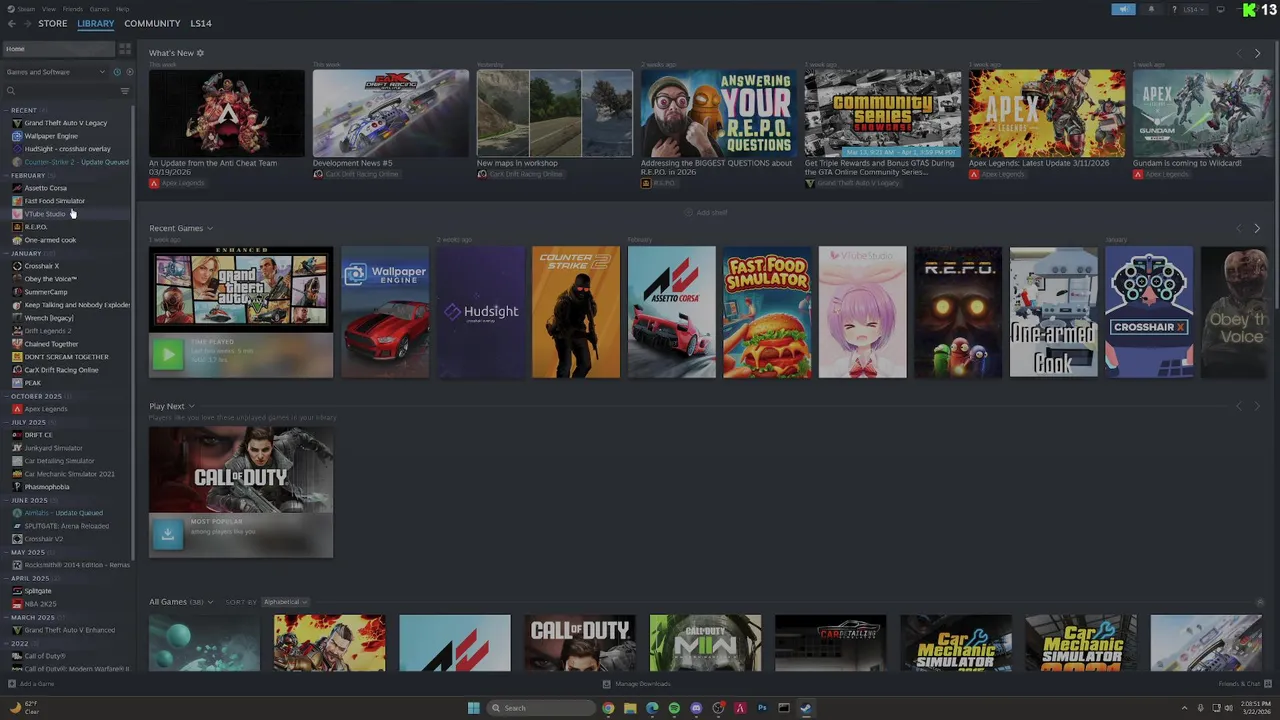
Task: Select Wallpaper Engine in library list
Action: point(51,136)
